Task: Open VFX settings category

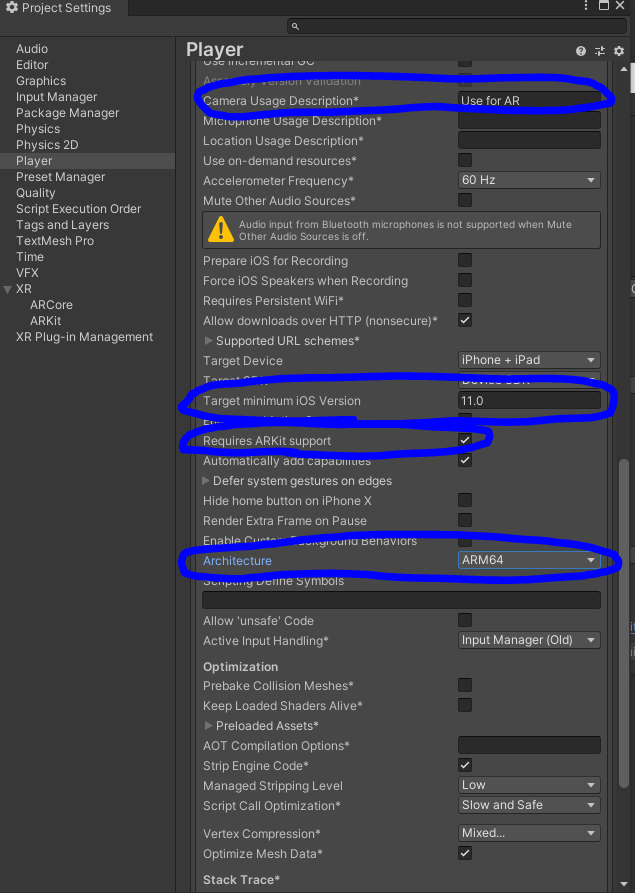Action: click(x=27, y=272)
